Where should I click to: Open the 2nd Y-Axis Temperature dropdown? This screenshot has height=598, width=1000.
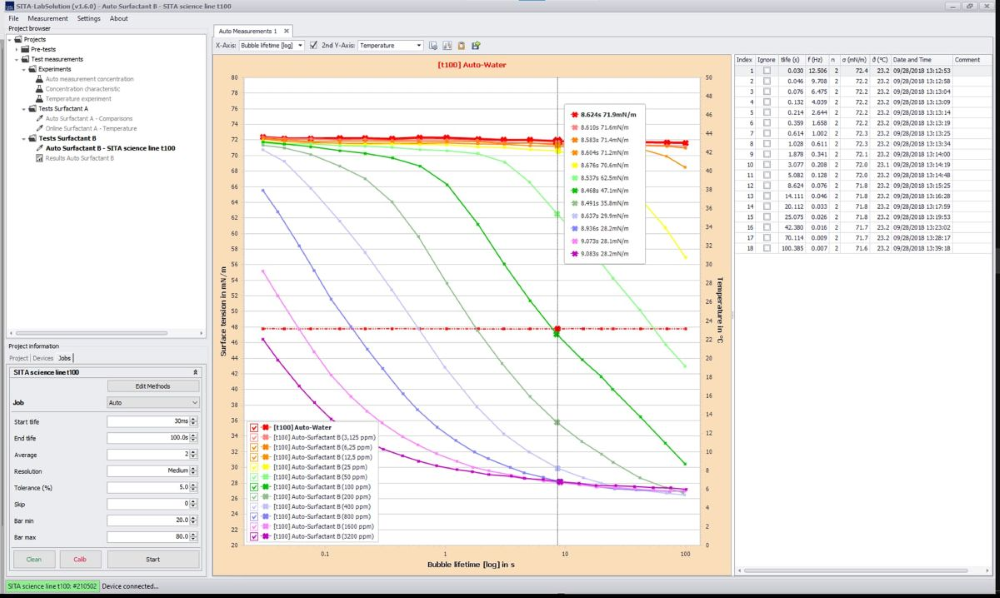coord(419,45)
